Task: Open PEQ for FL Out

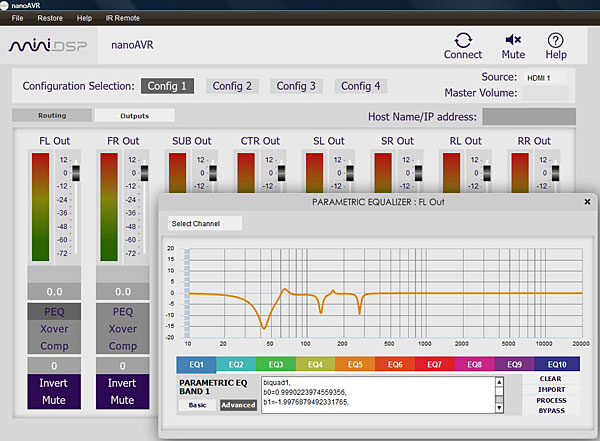Action: click(x=54, y=312)
